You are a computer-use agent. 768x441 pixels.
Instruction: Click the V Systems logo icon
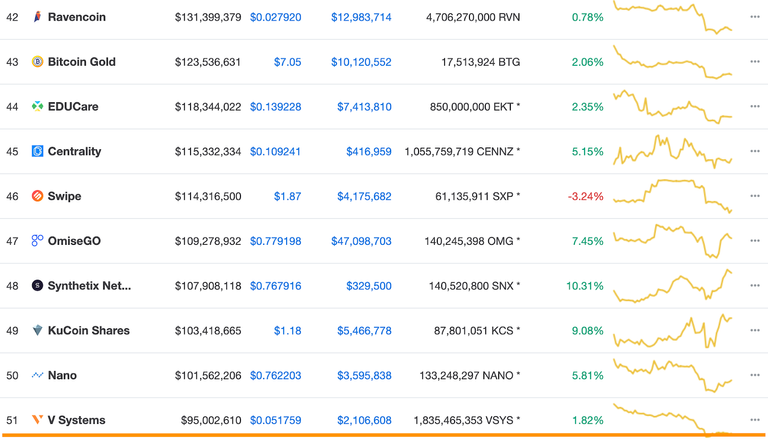[37, 419]
